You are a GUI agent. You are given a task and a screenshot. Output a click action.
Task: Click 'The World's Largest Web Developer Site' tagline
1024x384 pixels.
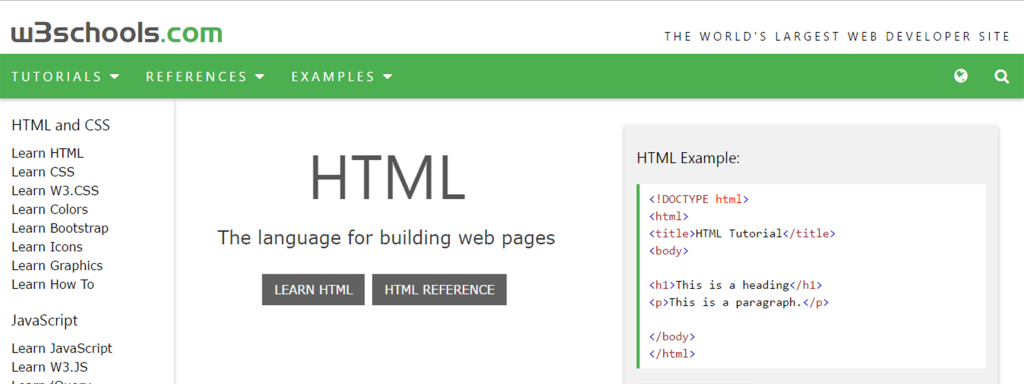tap(837, 37)
